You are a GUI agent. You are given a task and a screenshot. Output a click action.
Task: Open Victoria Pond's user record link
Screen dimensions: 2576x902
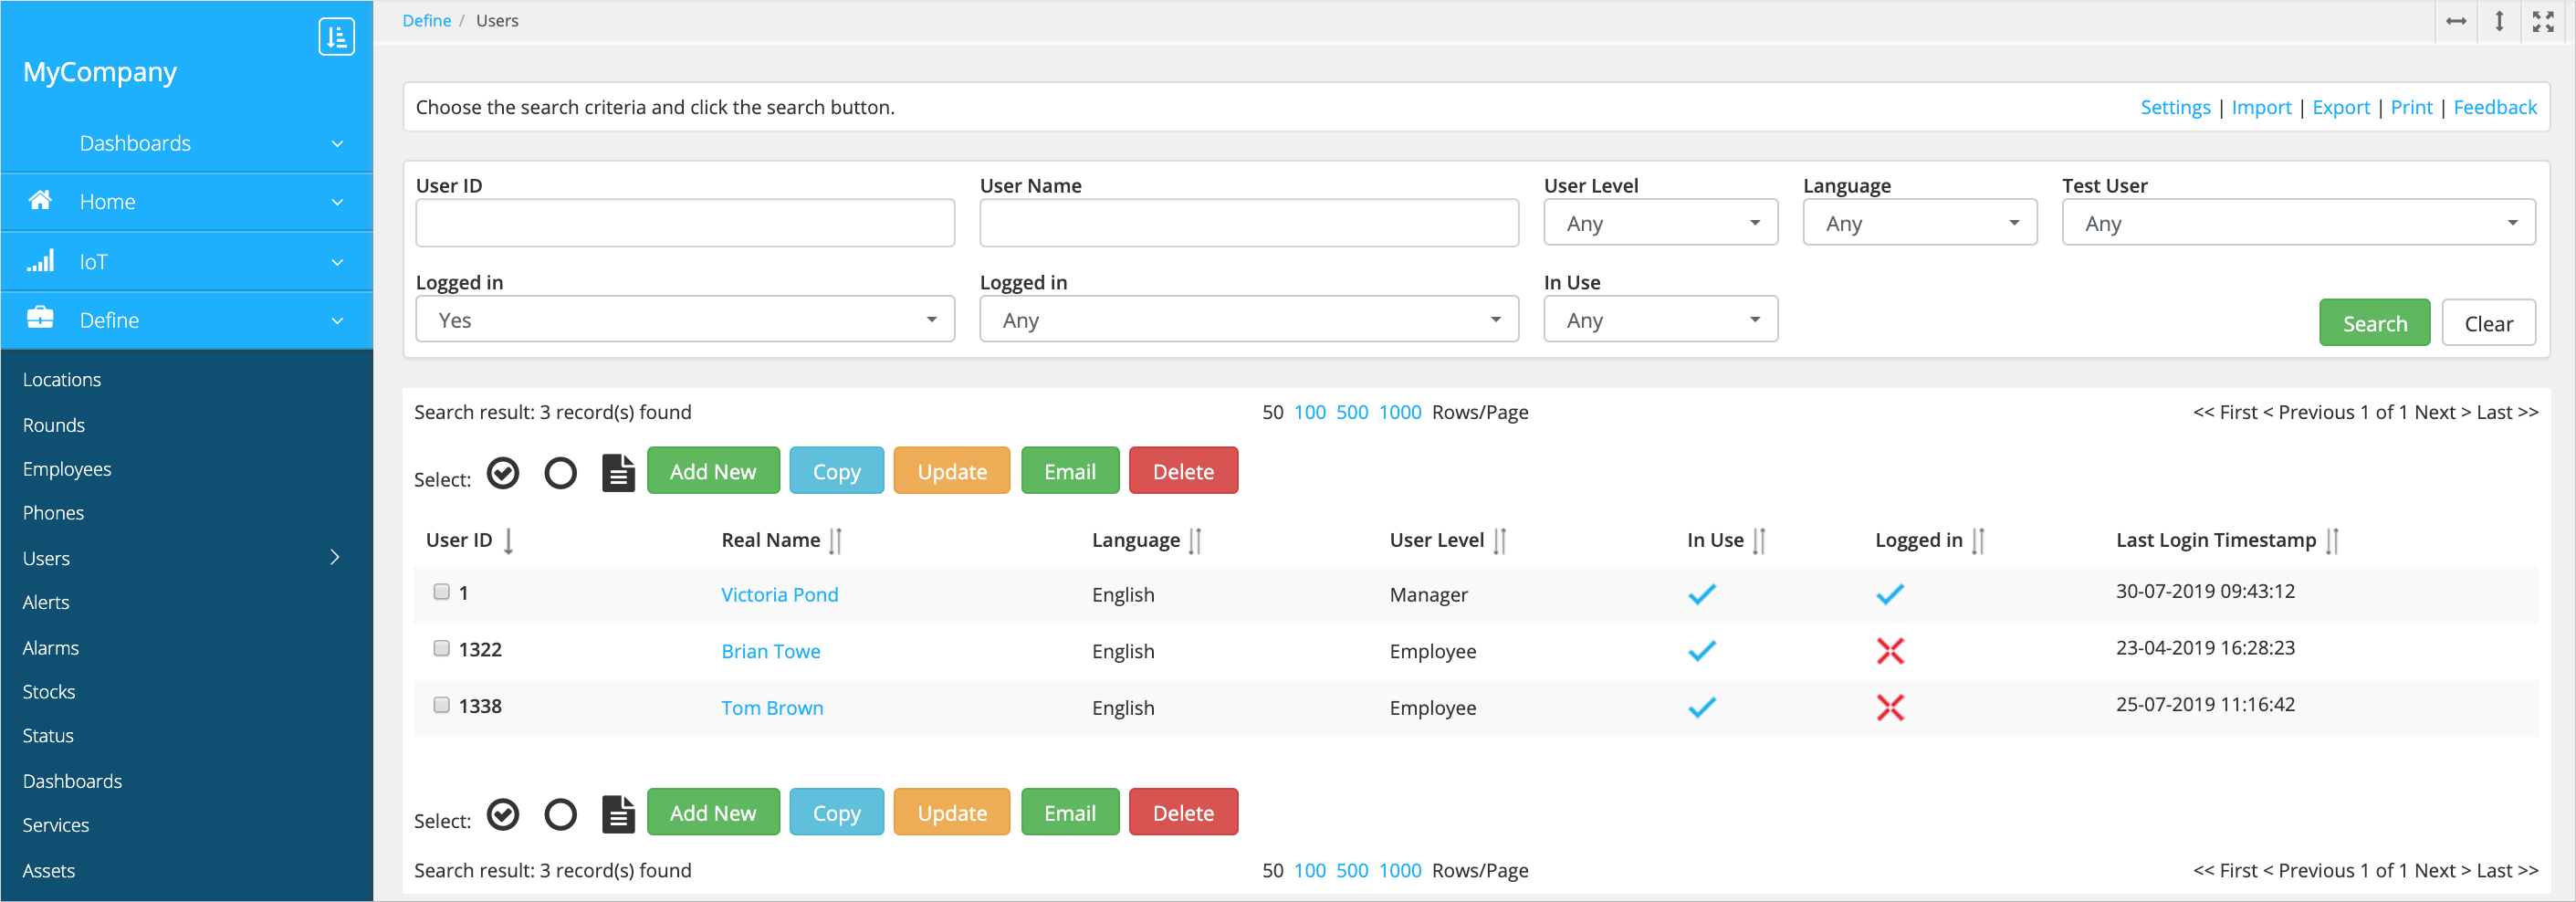779,594
